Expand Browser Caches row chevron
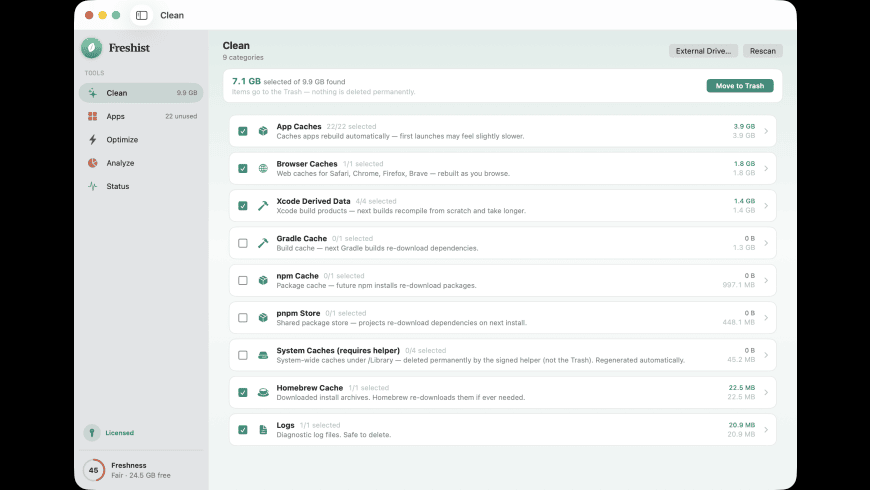870x490 pixels. pyautogui.click(x=766, y=168)
